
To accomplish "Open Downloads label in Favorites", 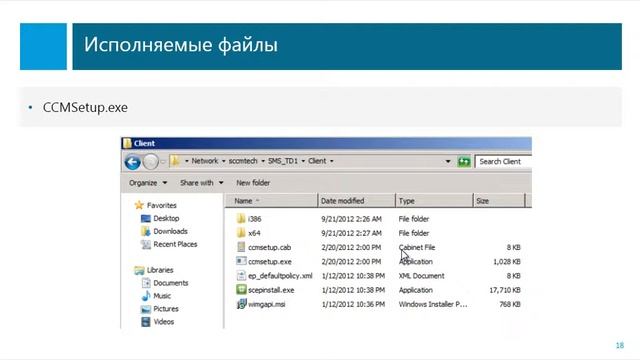I will [x=170, y=231].
